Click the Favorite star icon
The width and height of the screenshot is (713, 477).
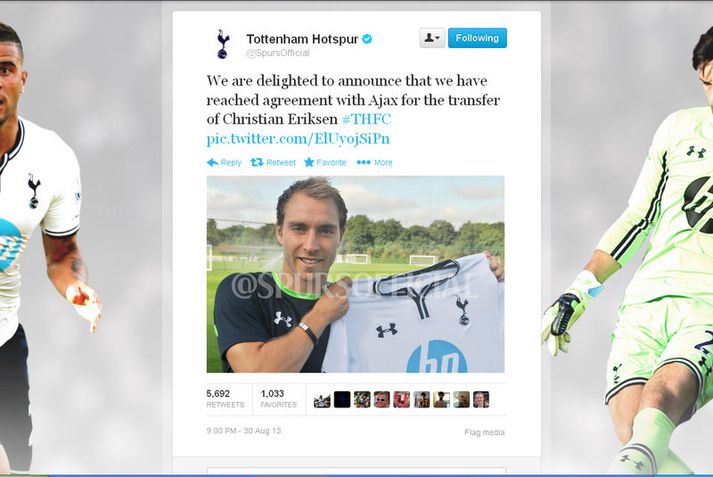[x=309, y=162]
